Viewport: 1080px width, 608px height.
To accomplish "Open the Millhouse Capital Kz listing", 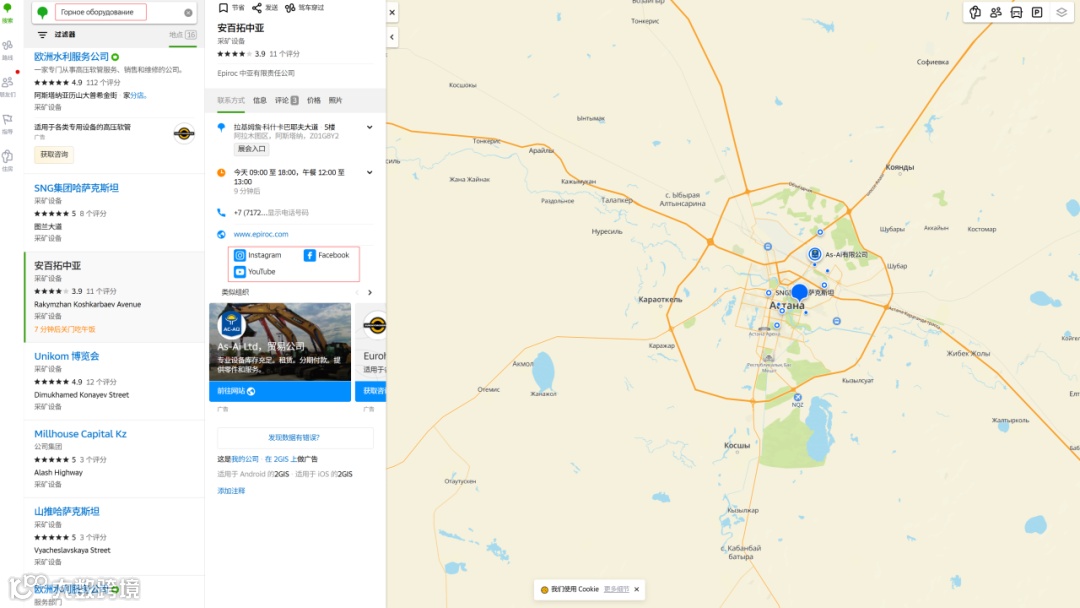I will pyautogui.click(x=81, y=434).
